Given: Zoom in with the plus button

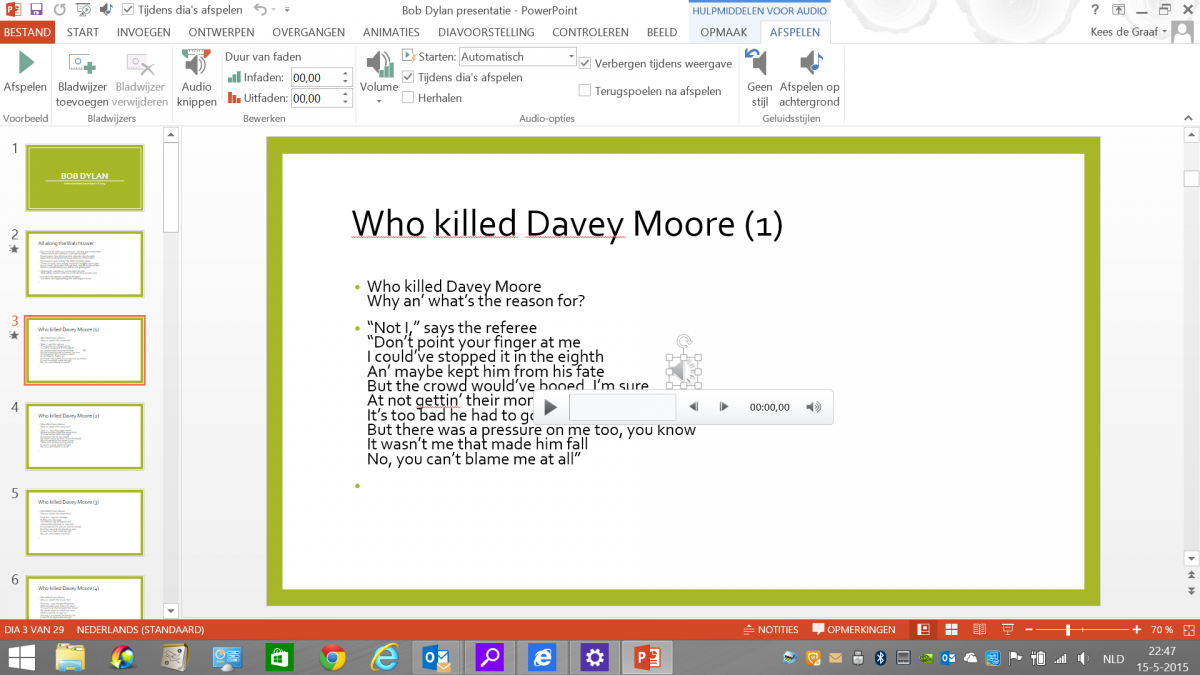Looking at the screenshot, I should click(1137, 630).
